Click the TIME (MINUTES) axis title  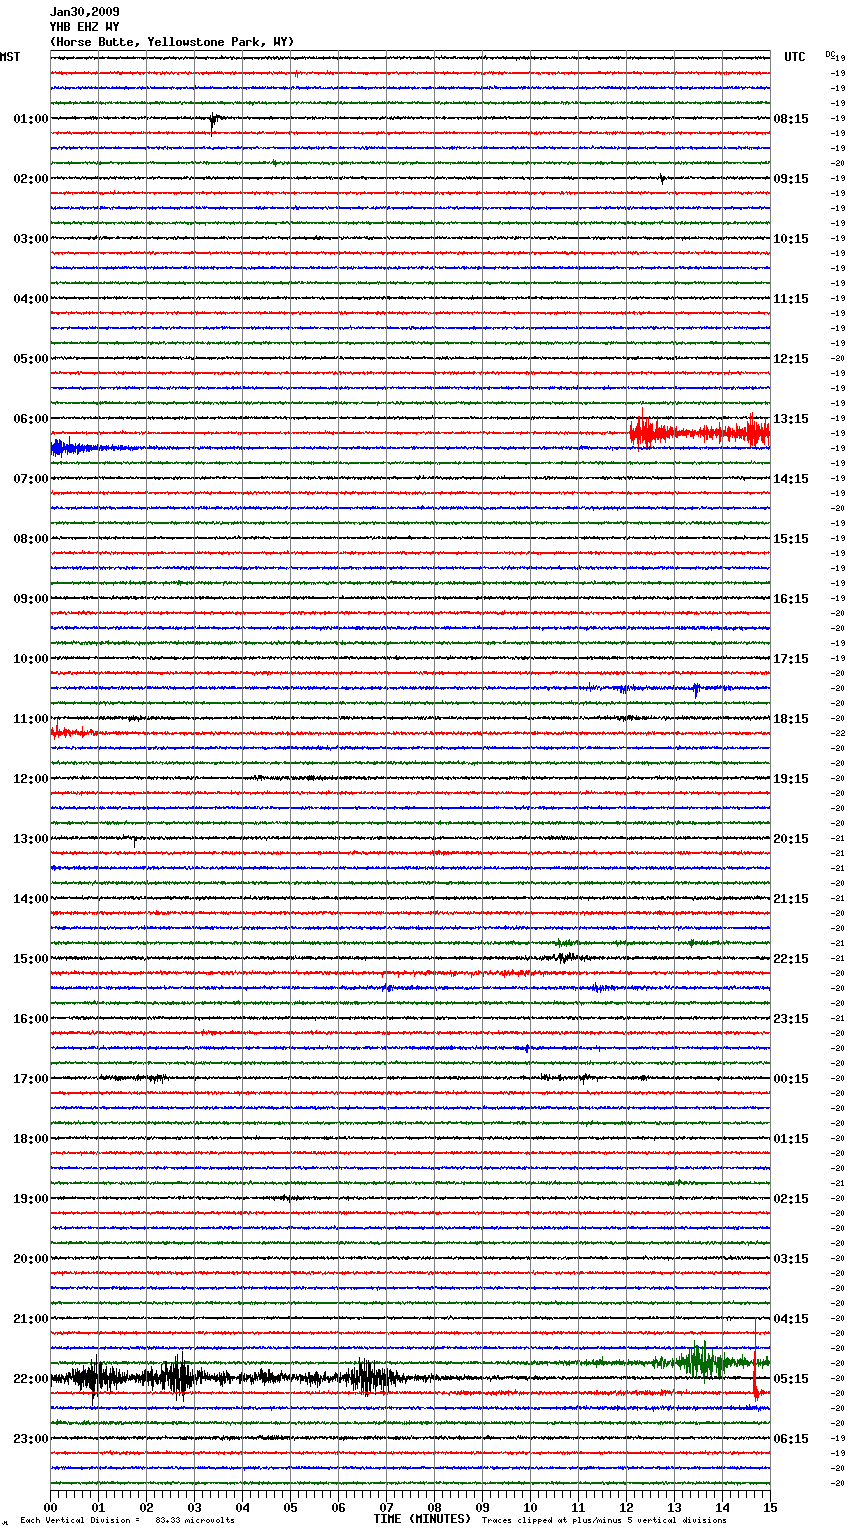(x=422, y=1519)
